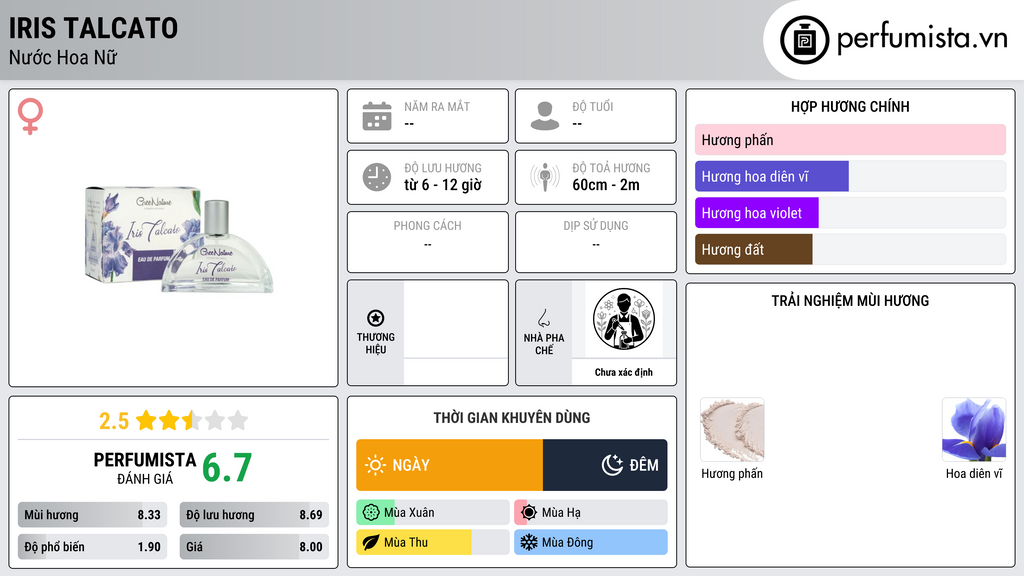Click the Trải nghiệm mùi hương heading

click(x=850, y=301)
